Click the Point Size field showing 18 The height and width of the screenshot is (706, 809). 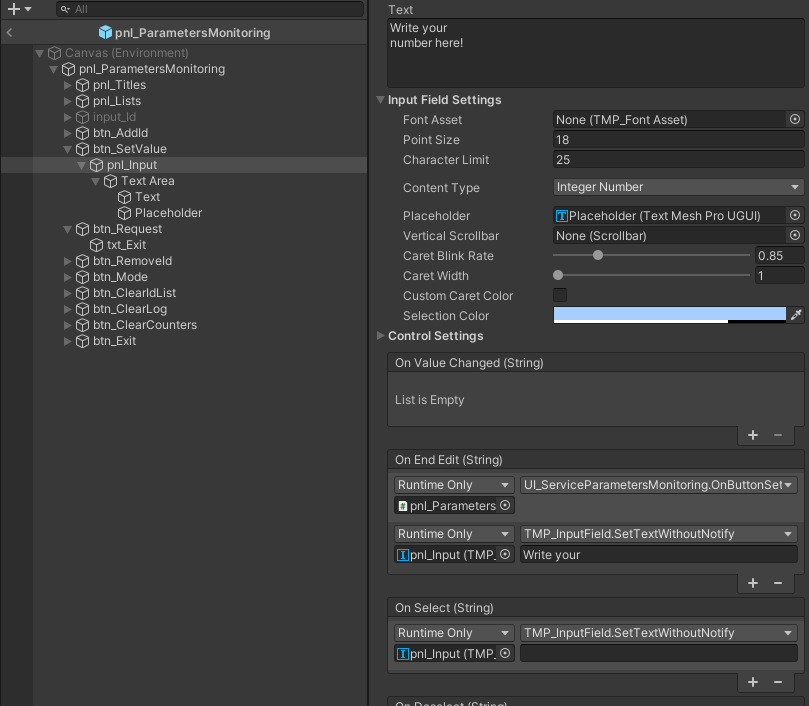pyautogui.click(x=678, y=140)
